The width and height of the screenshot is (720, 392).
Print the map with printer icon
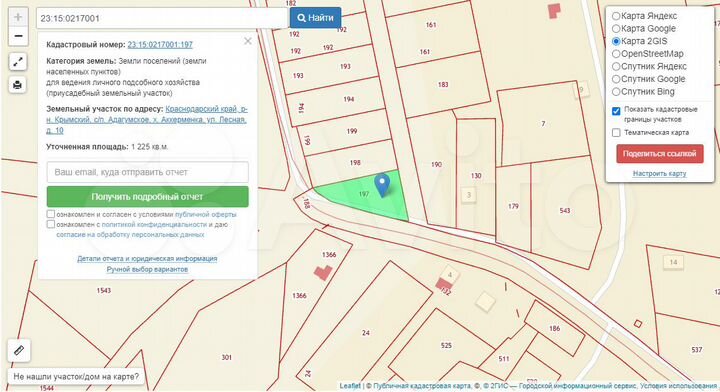pyautogui.click(x=18, y=85)
